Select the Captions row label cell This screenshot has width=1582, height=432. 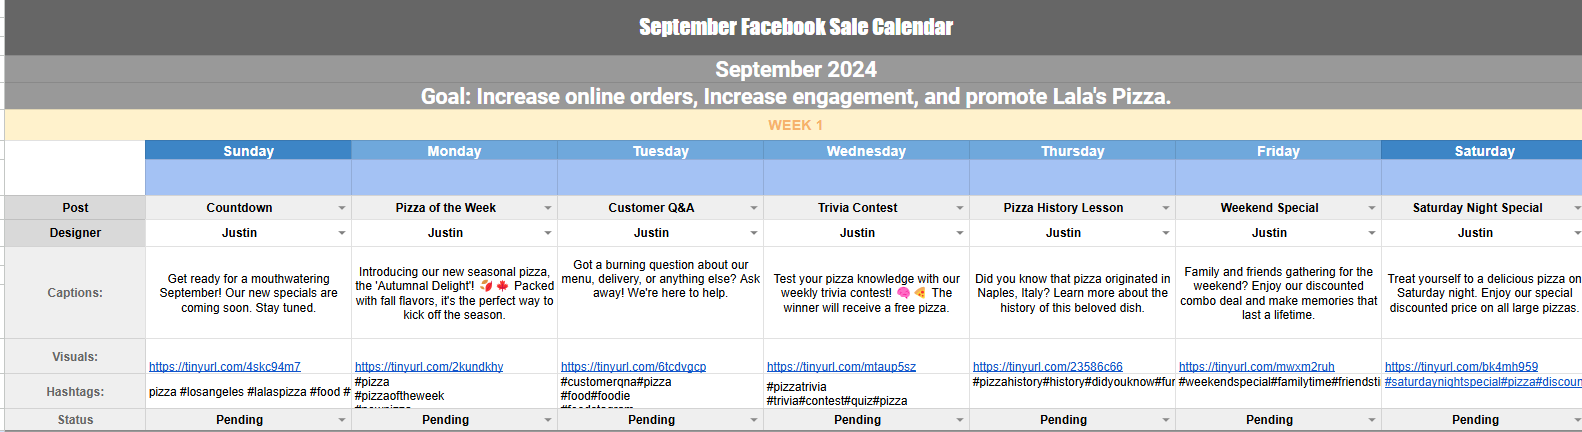75,293
